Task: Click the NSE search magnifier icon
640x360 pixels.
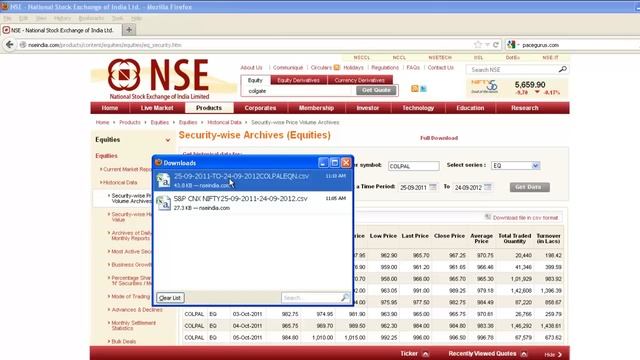Action: click(562, 69)
